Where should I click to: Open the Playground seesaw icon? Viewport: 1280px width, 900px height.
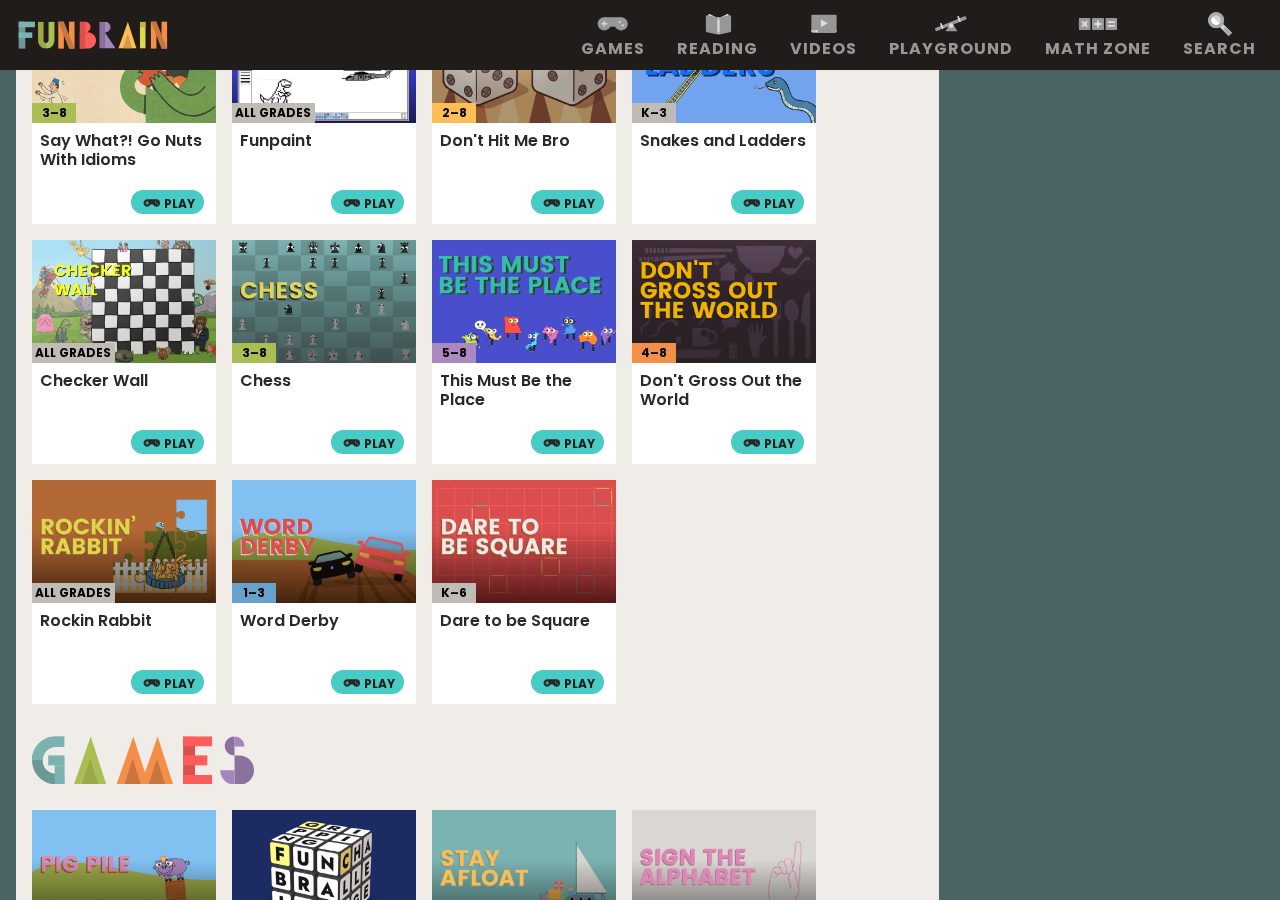950,24
